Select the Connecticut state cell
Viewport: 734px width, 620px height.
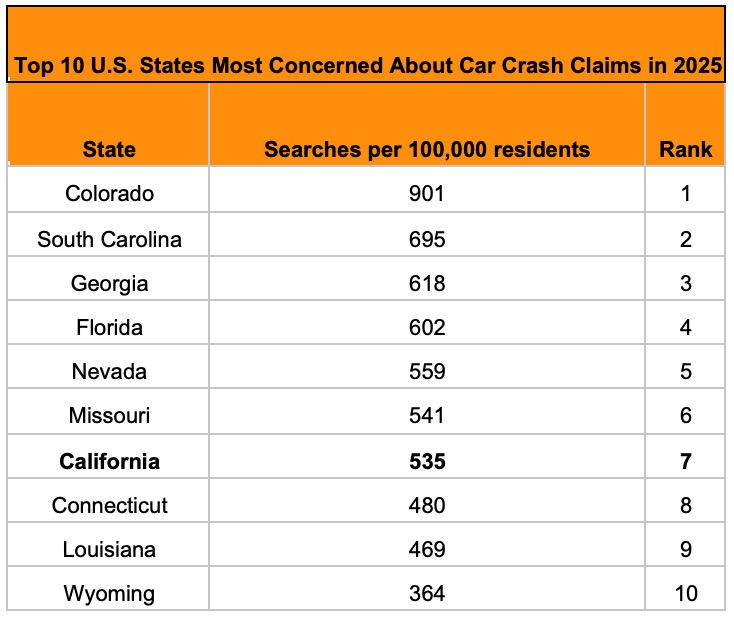109,505
